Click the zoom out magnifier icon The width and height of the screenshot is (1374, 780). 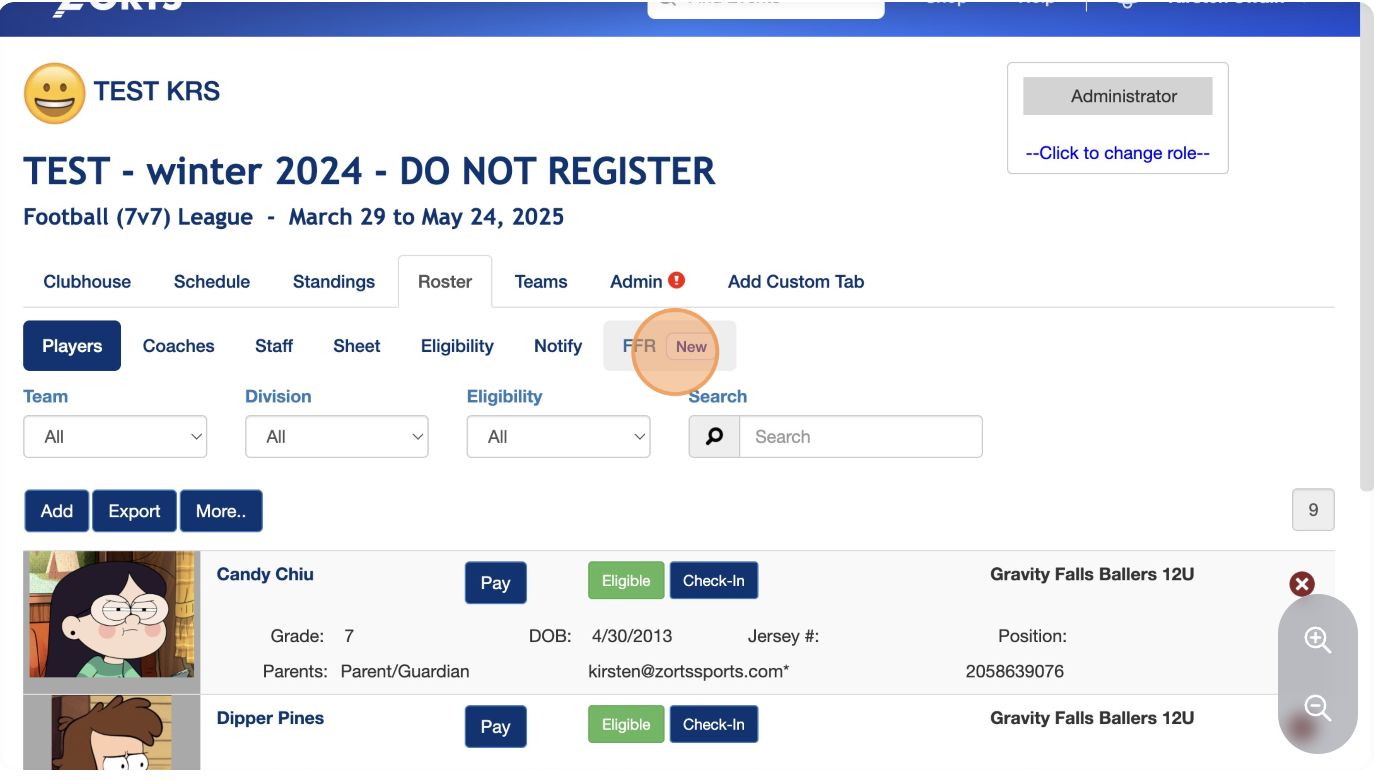1318,708
